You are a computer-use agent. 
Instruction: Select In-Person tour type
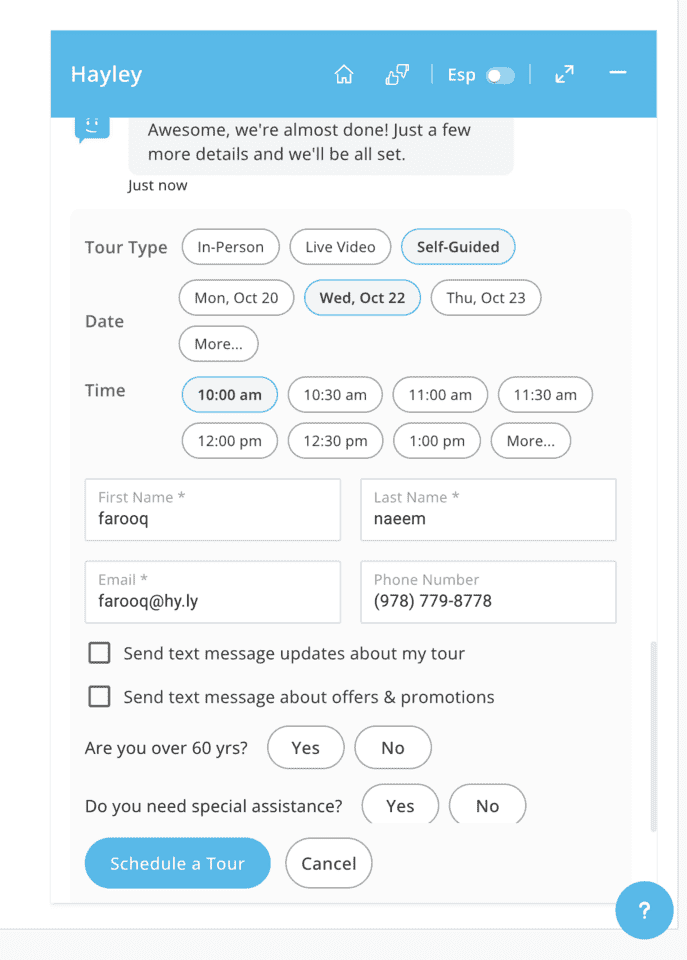coord(231,247)
